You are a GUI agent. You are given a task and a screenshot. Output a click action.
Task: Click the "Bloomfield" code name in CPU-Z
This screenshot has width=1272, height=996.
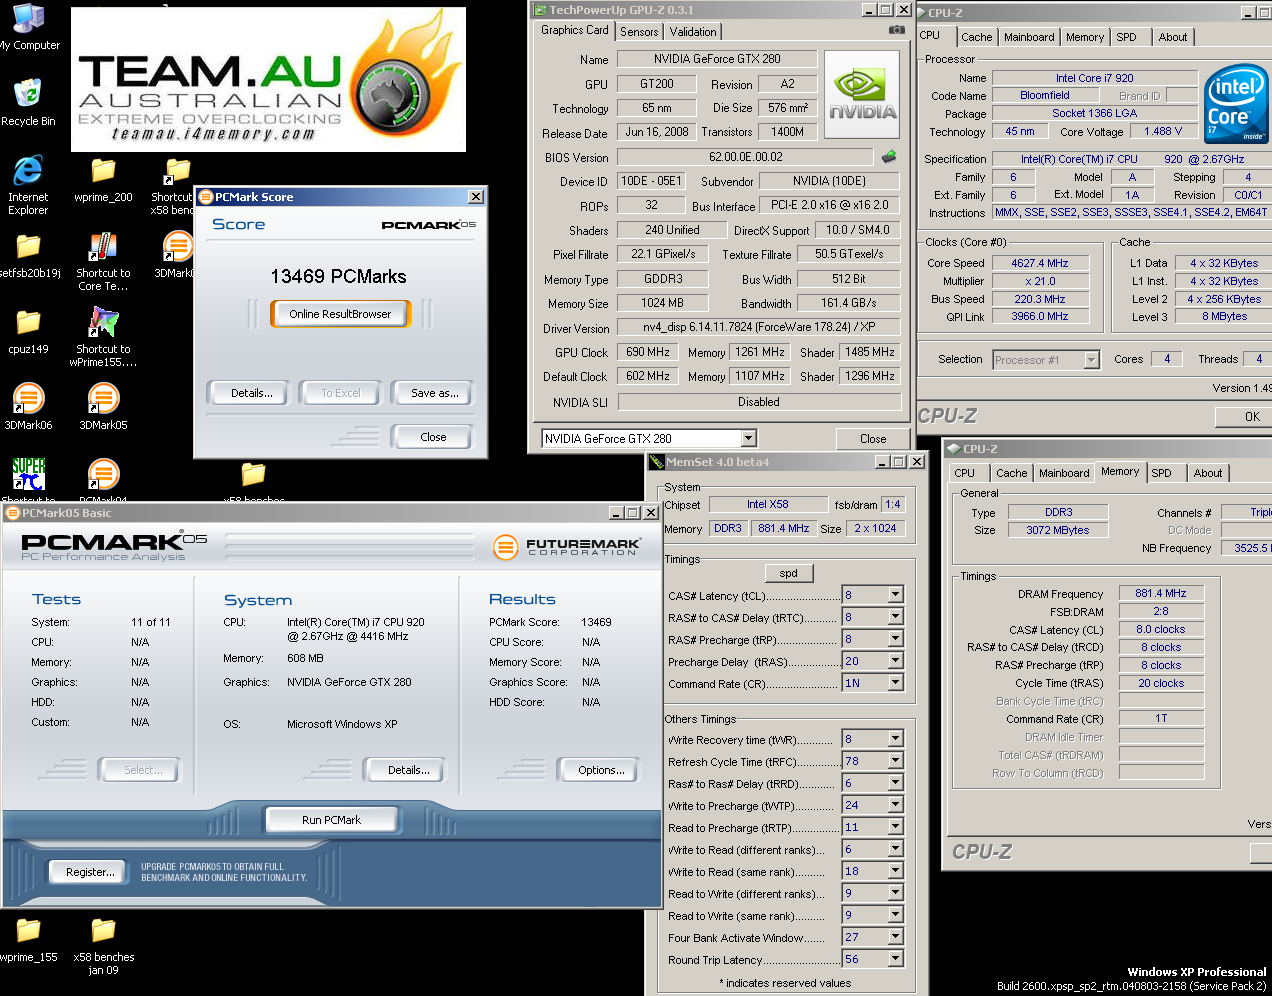(x=1045, y=95)
